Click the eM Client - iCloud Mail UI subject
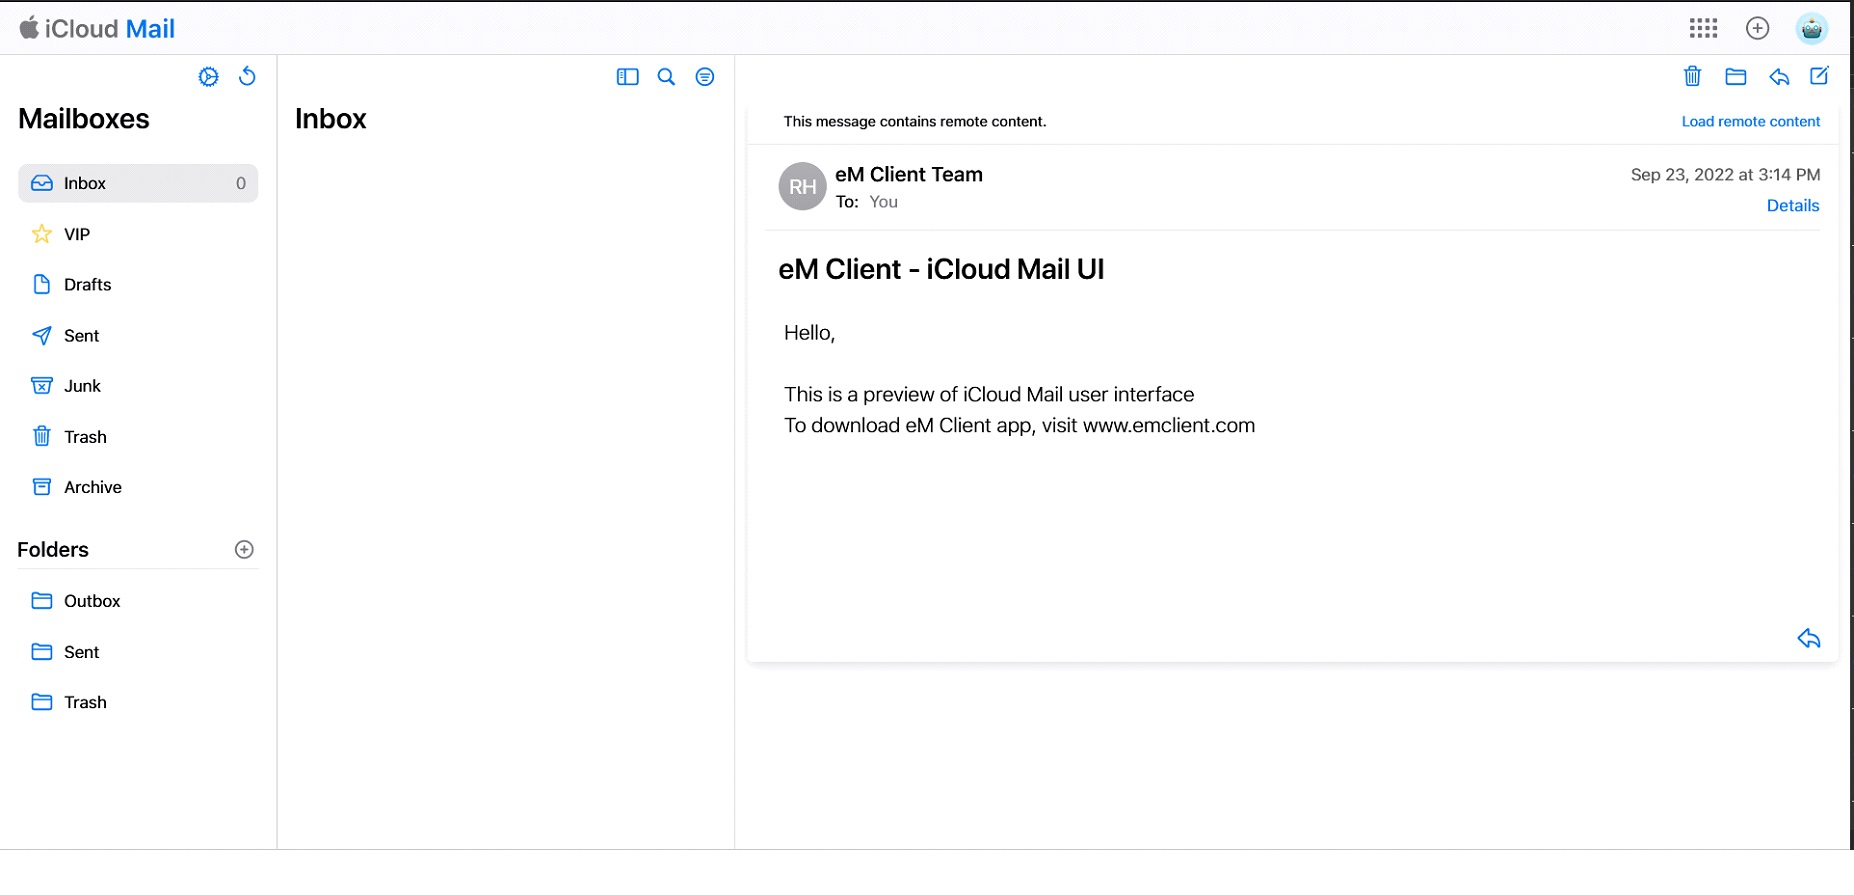This screenshot has height=895, width=1854. point(941,269)
